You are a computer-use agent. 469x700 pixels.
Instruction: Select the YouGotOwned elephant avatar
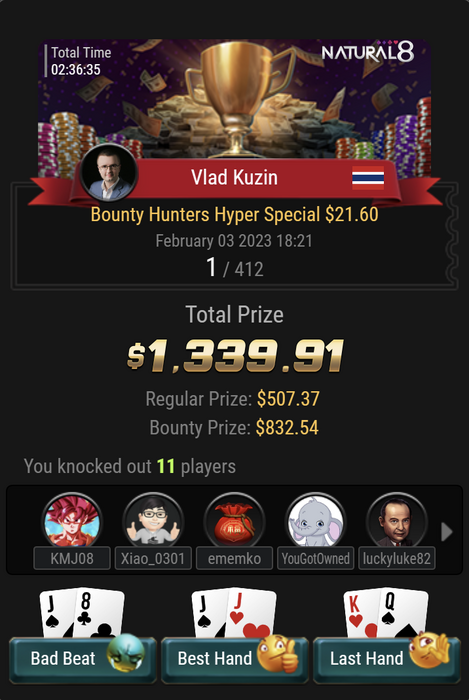[x=315, y=521]
